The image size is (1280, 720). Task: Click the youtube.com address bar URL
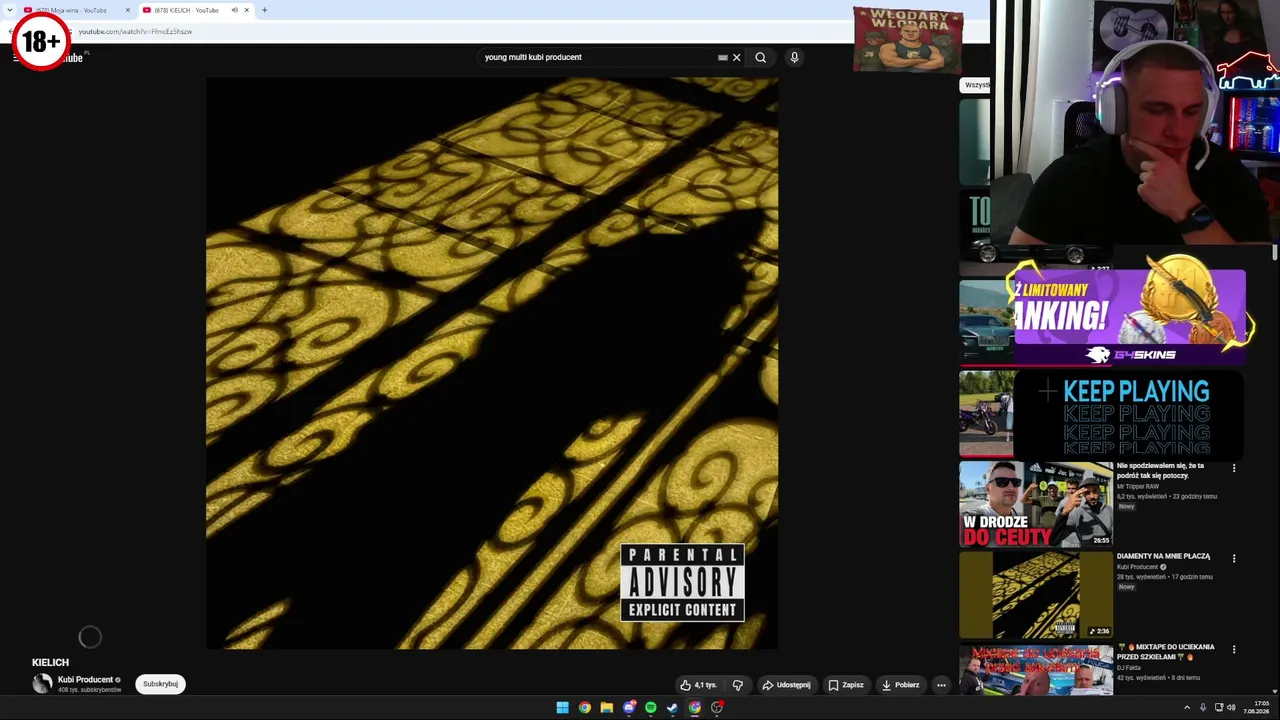tap(135, 31)
